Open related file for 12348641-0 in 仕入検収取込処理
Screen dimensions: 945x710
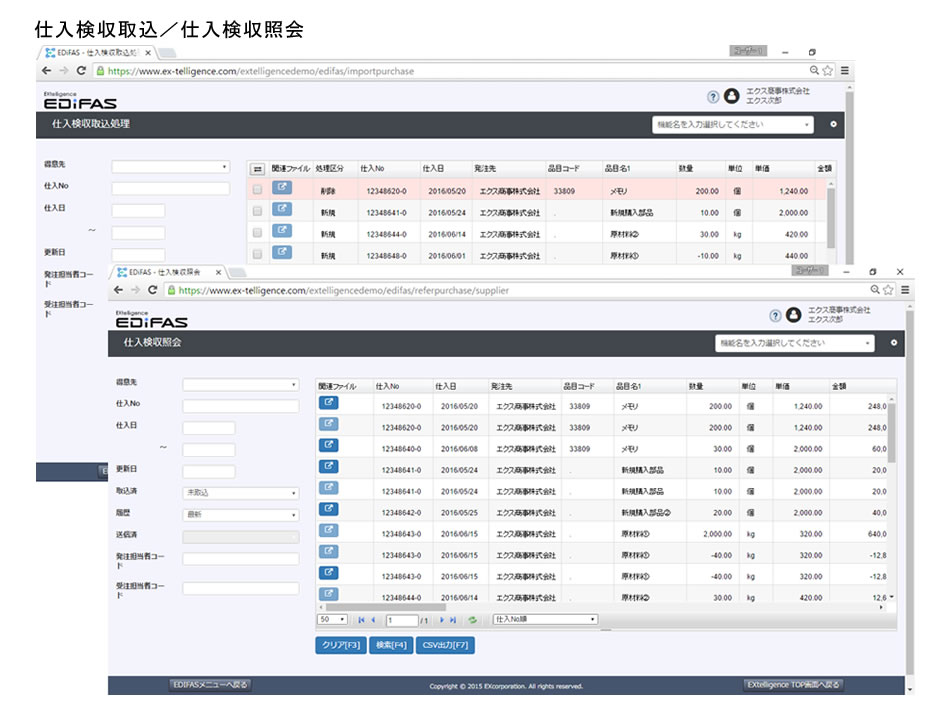tap(282, 209)
